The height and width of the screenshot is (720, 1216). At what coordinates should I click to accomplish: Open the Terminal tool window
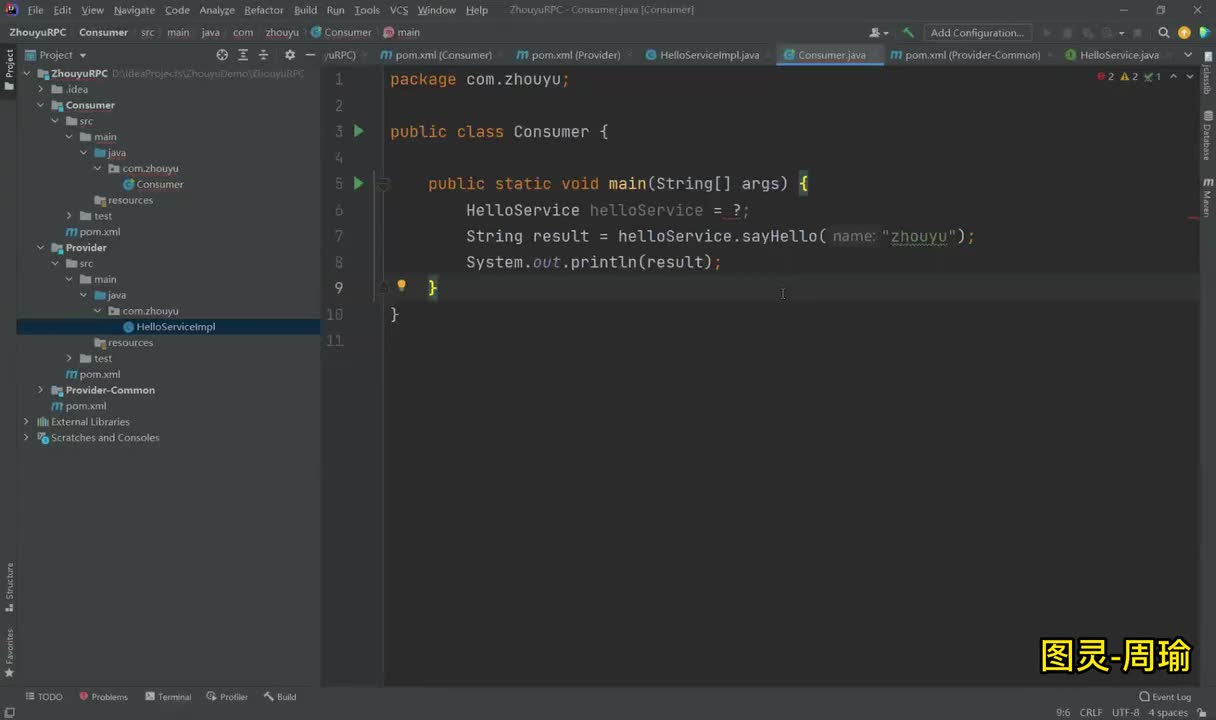[x=168, y=697]
